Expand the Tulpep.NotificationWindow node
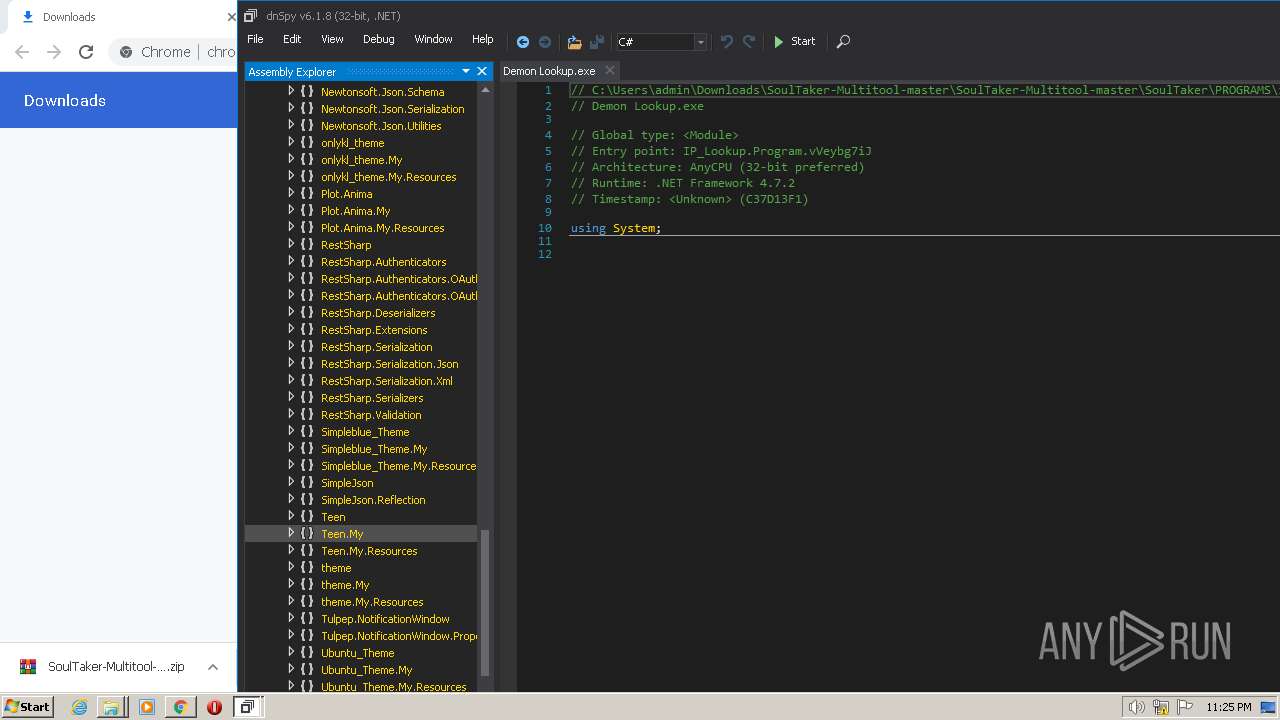The width and height of the screenshot is (1280, 720). 291,619
